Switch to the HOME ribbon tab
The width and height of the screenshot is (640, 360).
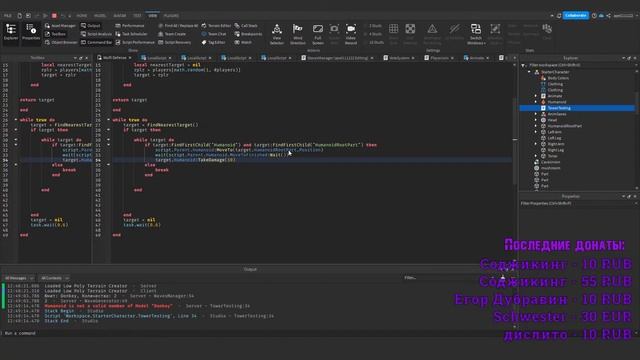tap(82, 16)
